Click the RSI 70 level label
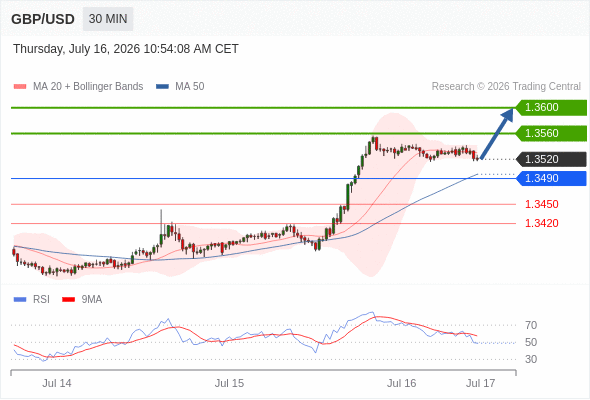Screen dimensions: 590x400 coord(531,325)
